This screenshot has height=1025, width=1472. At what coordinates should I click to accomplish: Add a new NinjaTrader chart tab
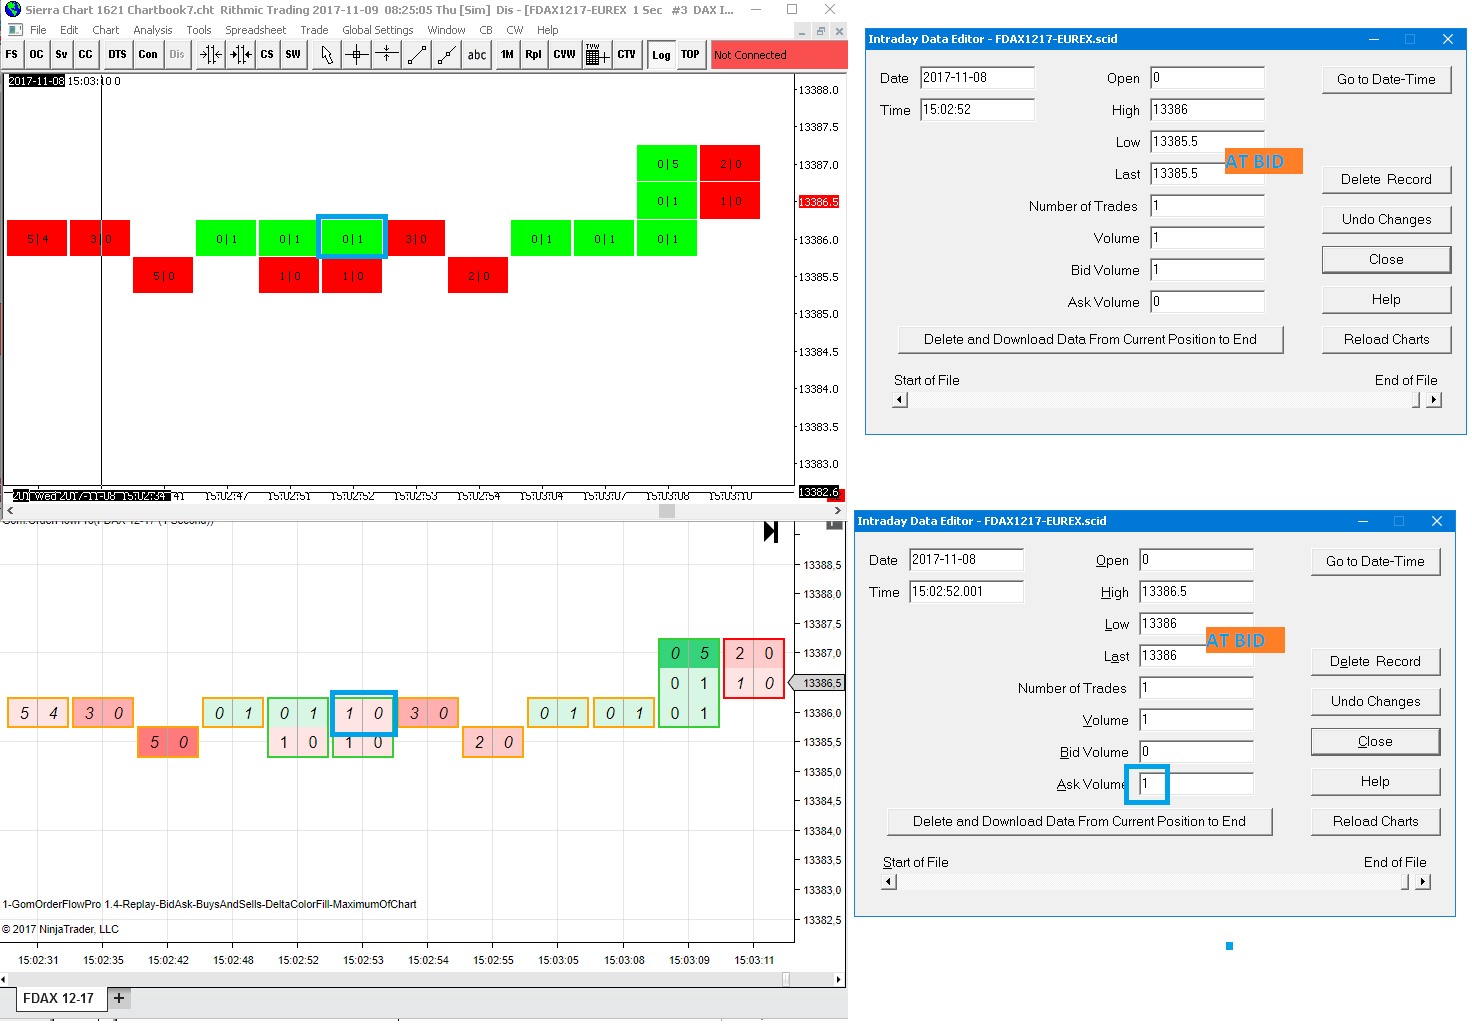coord(119,998)
